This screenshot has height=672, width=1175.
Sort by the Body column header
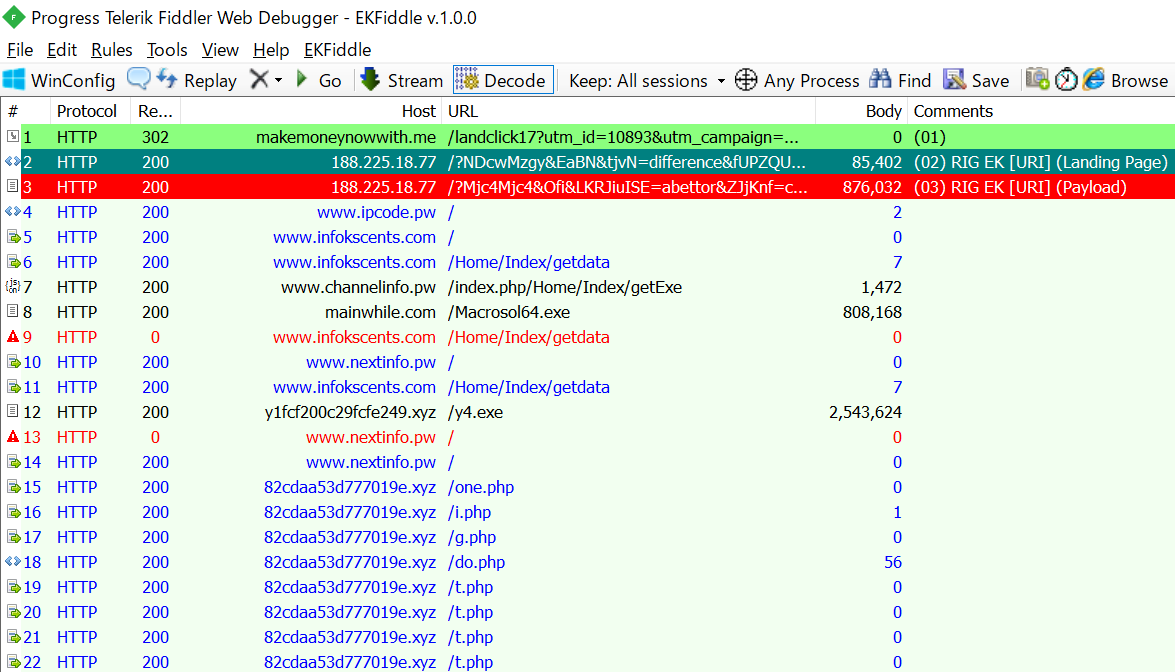[862, 111]
